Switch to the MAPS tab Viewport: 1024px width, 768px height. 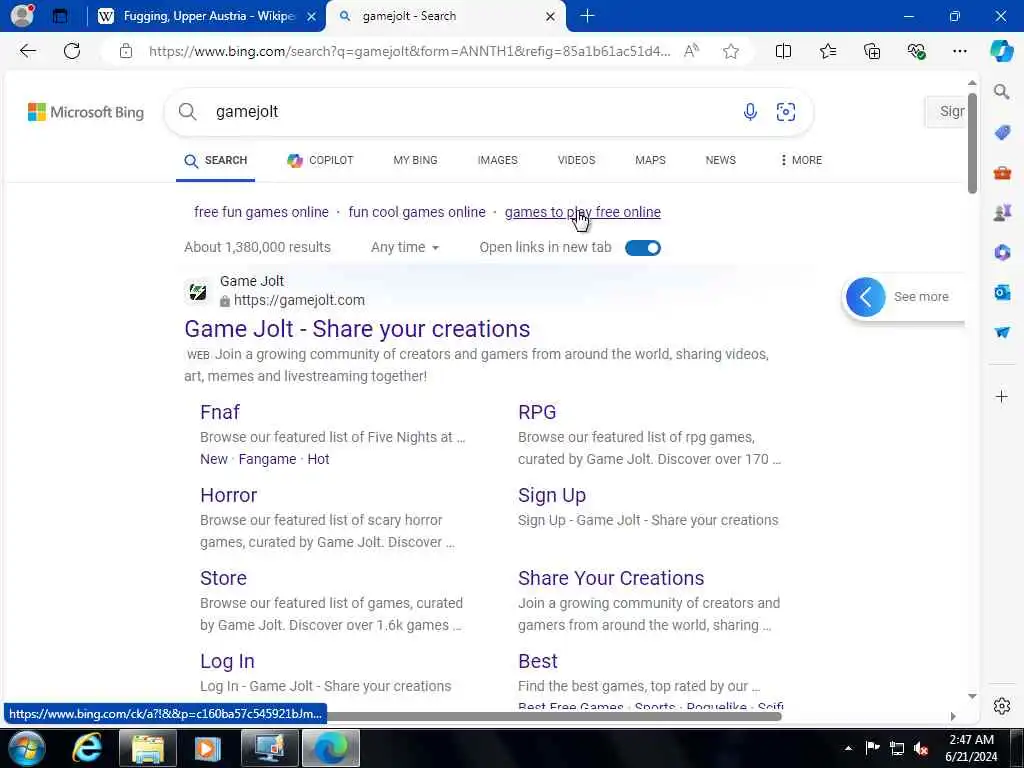(650, 160)
